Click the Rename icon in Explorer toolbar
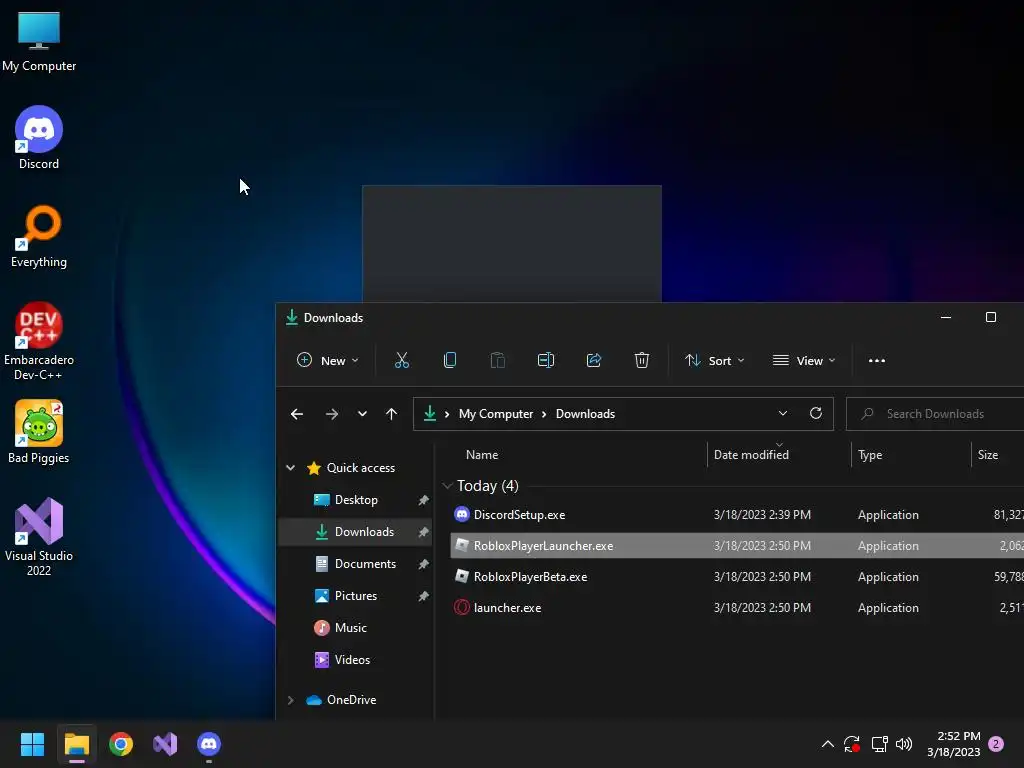The image size is (1024, 768). pyautogui.click(x=546, y=360)
